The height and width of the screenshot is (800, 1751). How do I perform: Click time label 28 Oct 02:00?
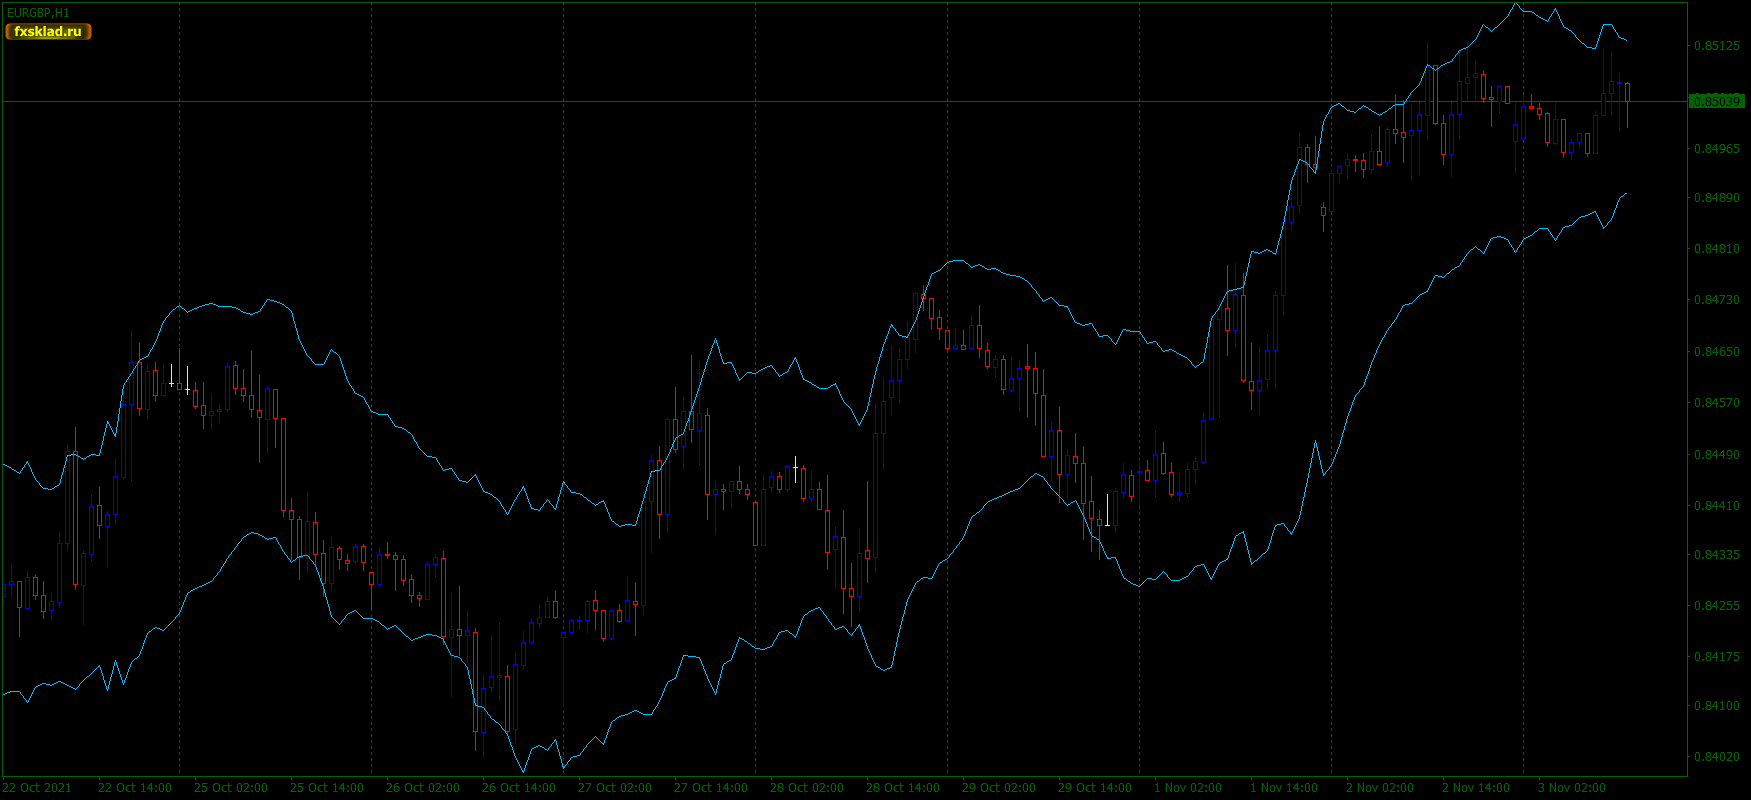[807, 788]
